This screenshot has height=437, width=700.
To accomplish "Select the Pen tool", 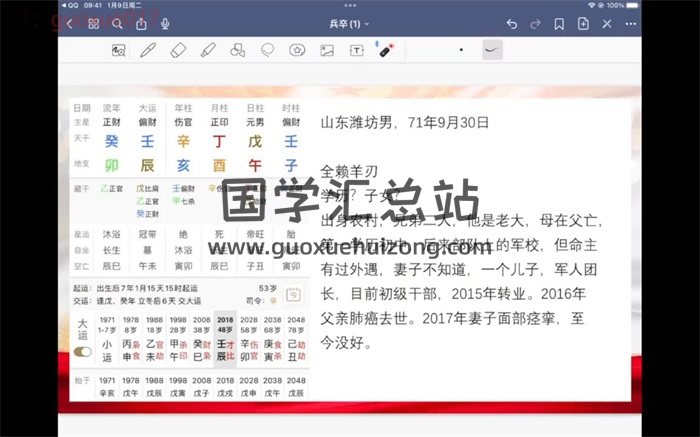I will 148,49.
